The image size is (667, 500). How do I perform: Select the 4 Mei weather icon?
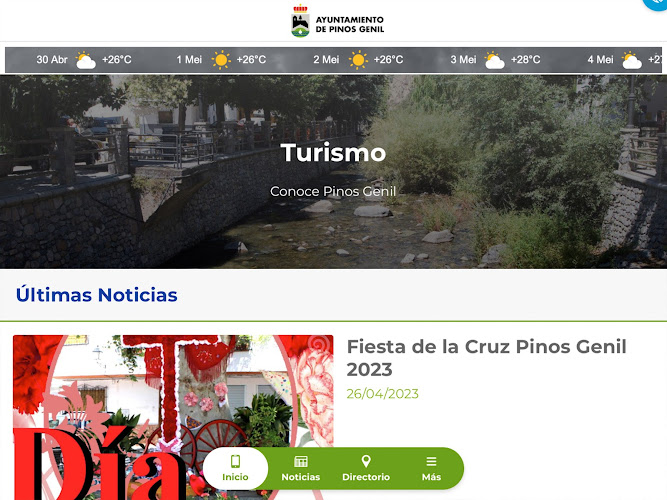[x=631, y=60]
